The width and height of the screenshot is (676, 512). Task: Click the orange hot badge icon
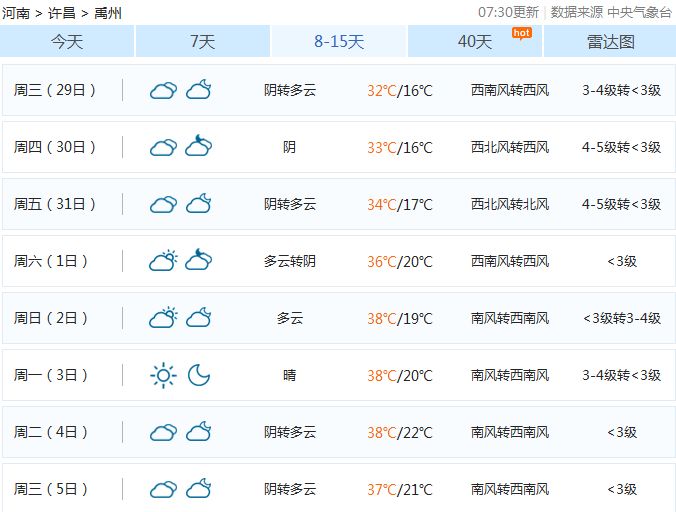(521, 32)
